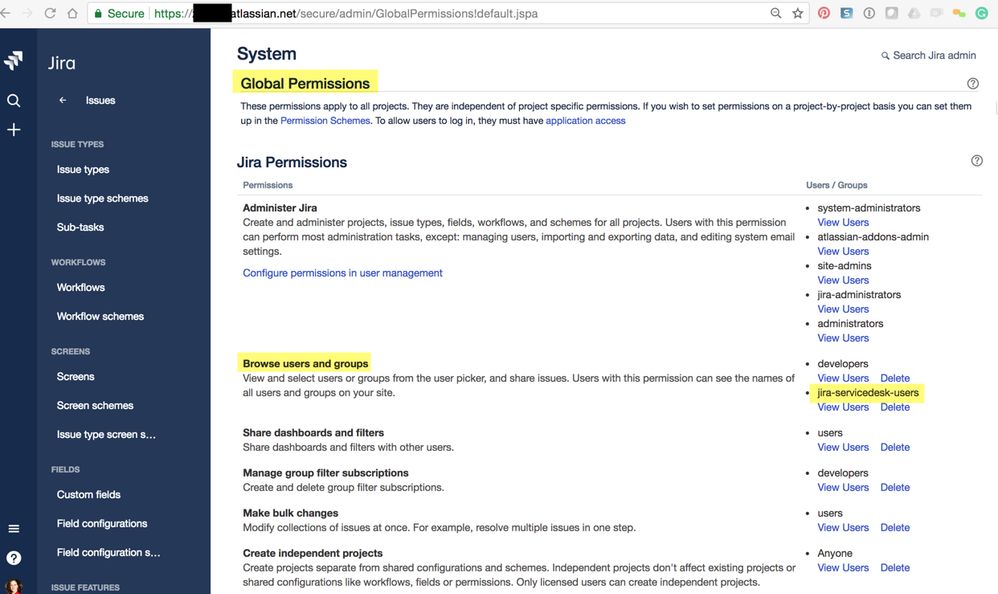Click the grey square extension icon
The image size is (998, 594).
tap(891, 13)
